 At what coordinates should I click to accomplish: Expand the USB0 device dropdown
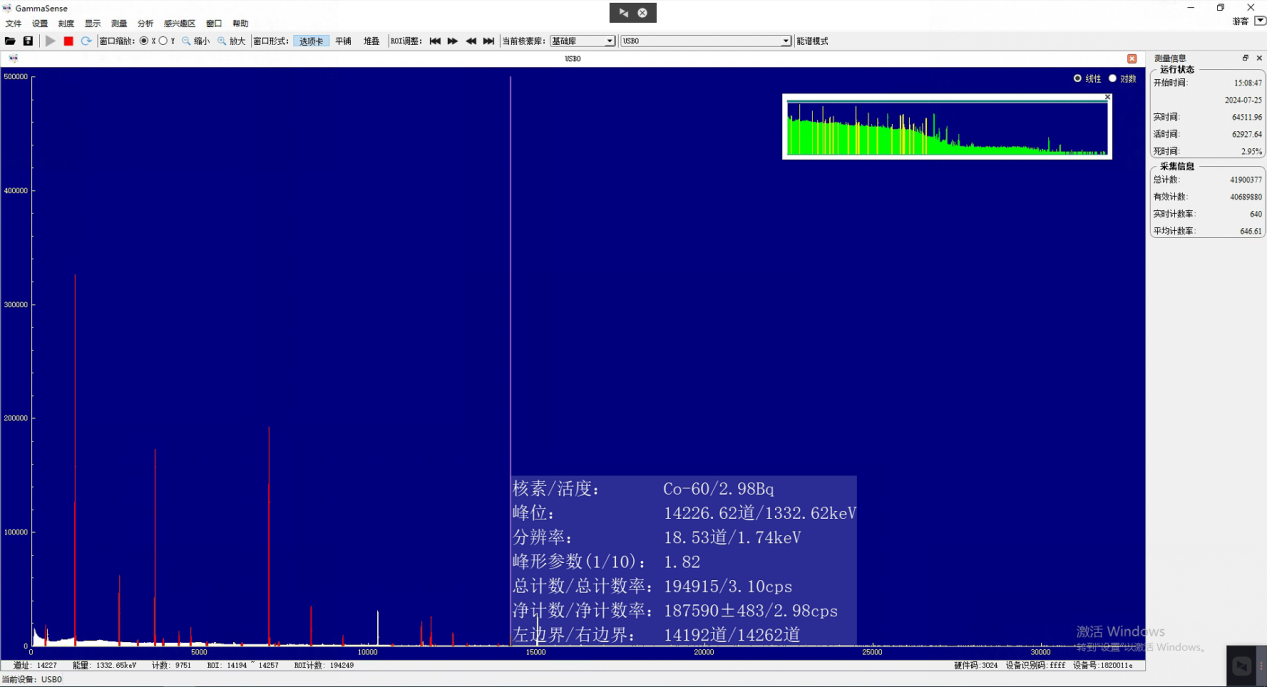coord(706,41)
